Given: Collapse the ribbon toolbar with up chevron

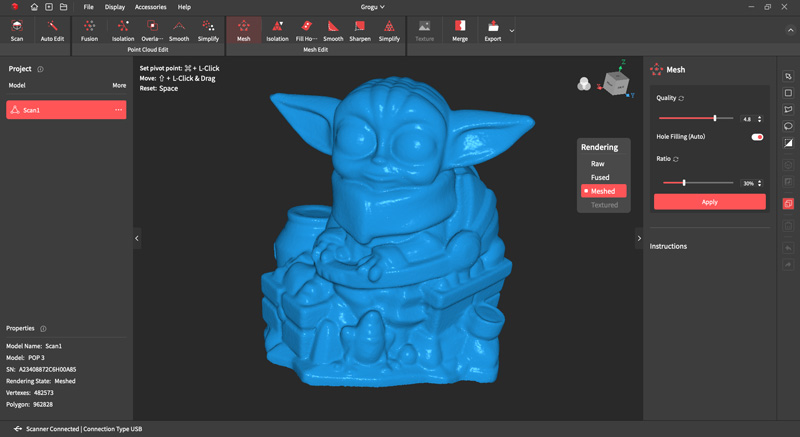Looking at the screenshot, I should click(x=790, y=31).
